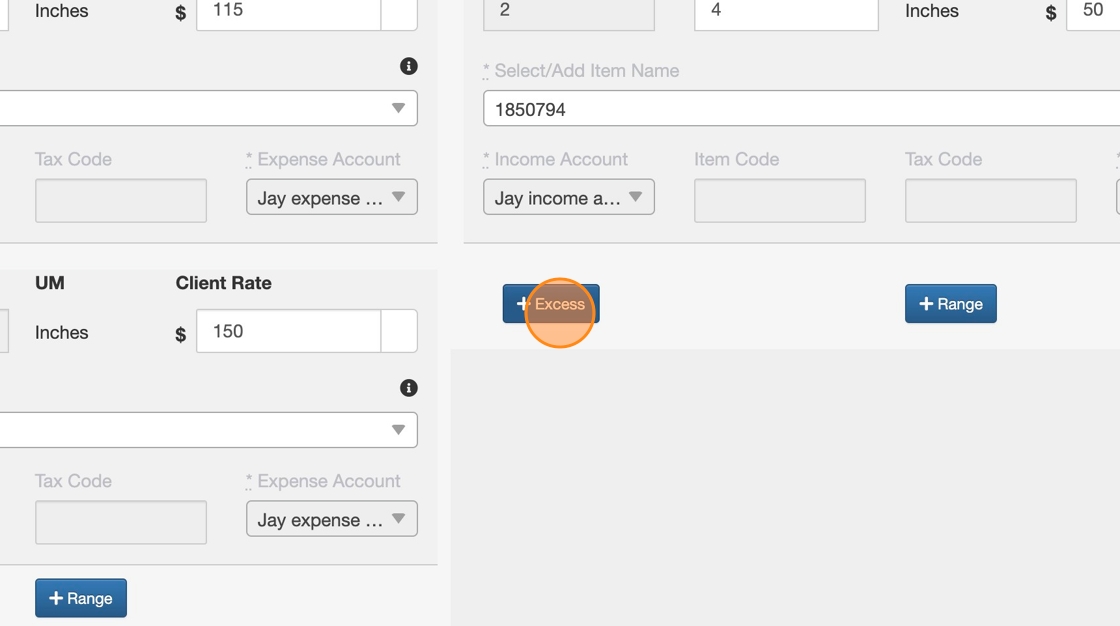The image size is (1120, 626).
Task: Expand the Jay income account dropdown
Action: pyautogui.click(x=568, y=198)
